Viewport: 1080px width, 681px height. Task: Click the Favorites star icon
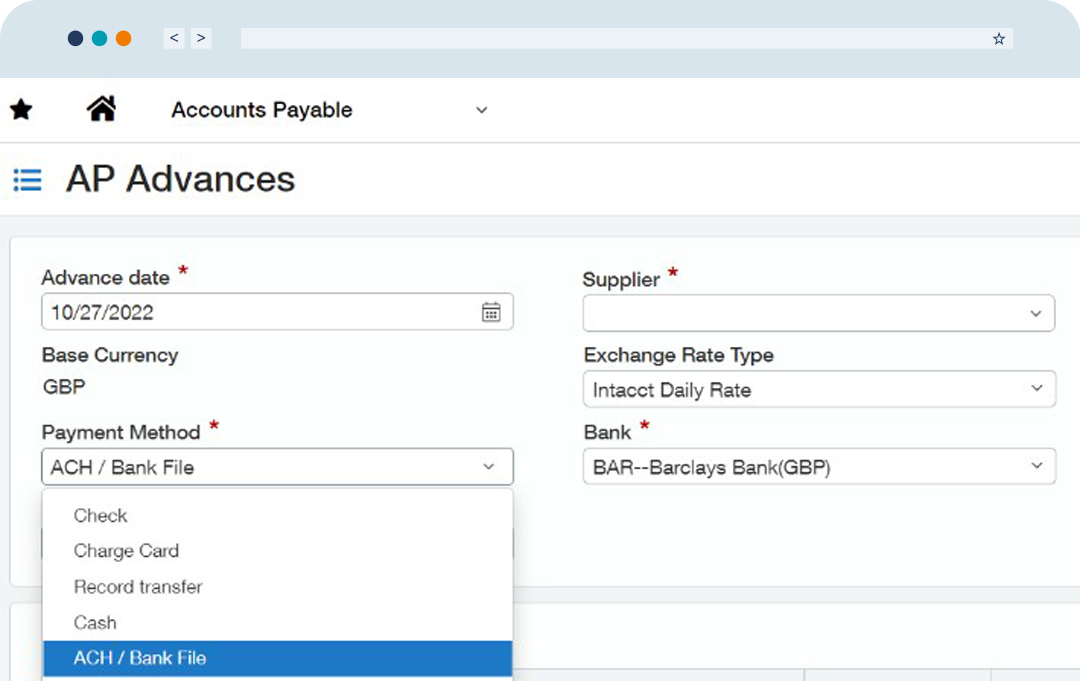pos(21,110)
